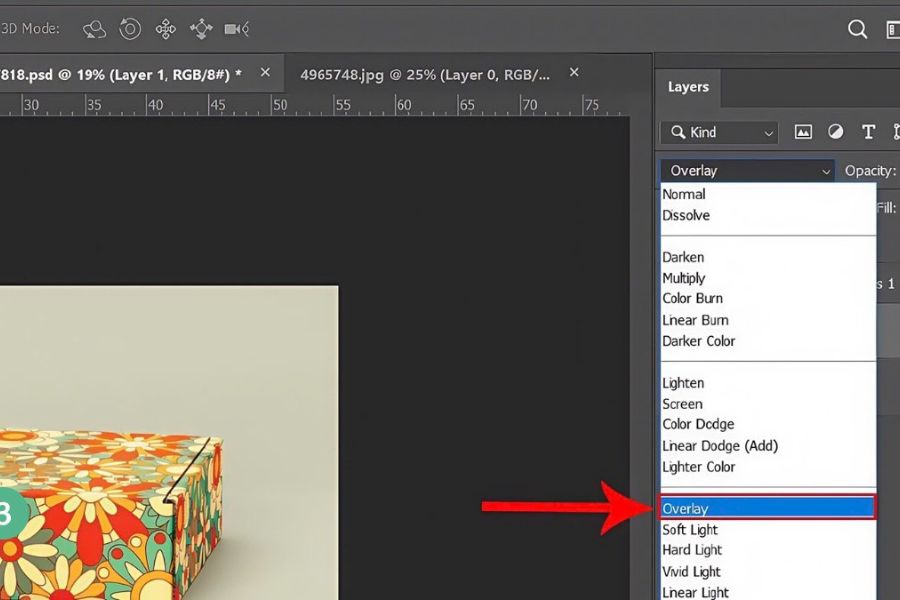Select Soft Light blend mode
This screenshot has width=900, height=600.
[690, 530]
